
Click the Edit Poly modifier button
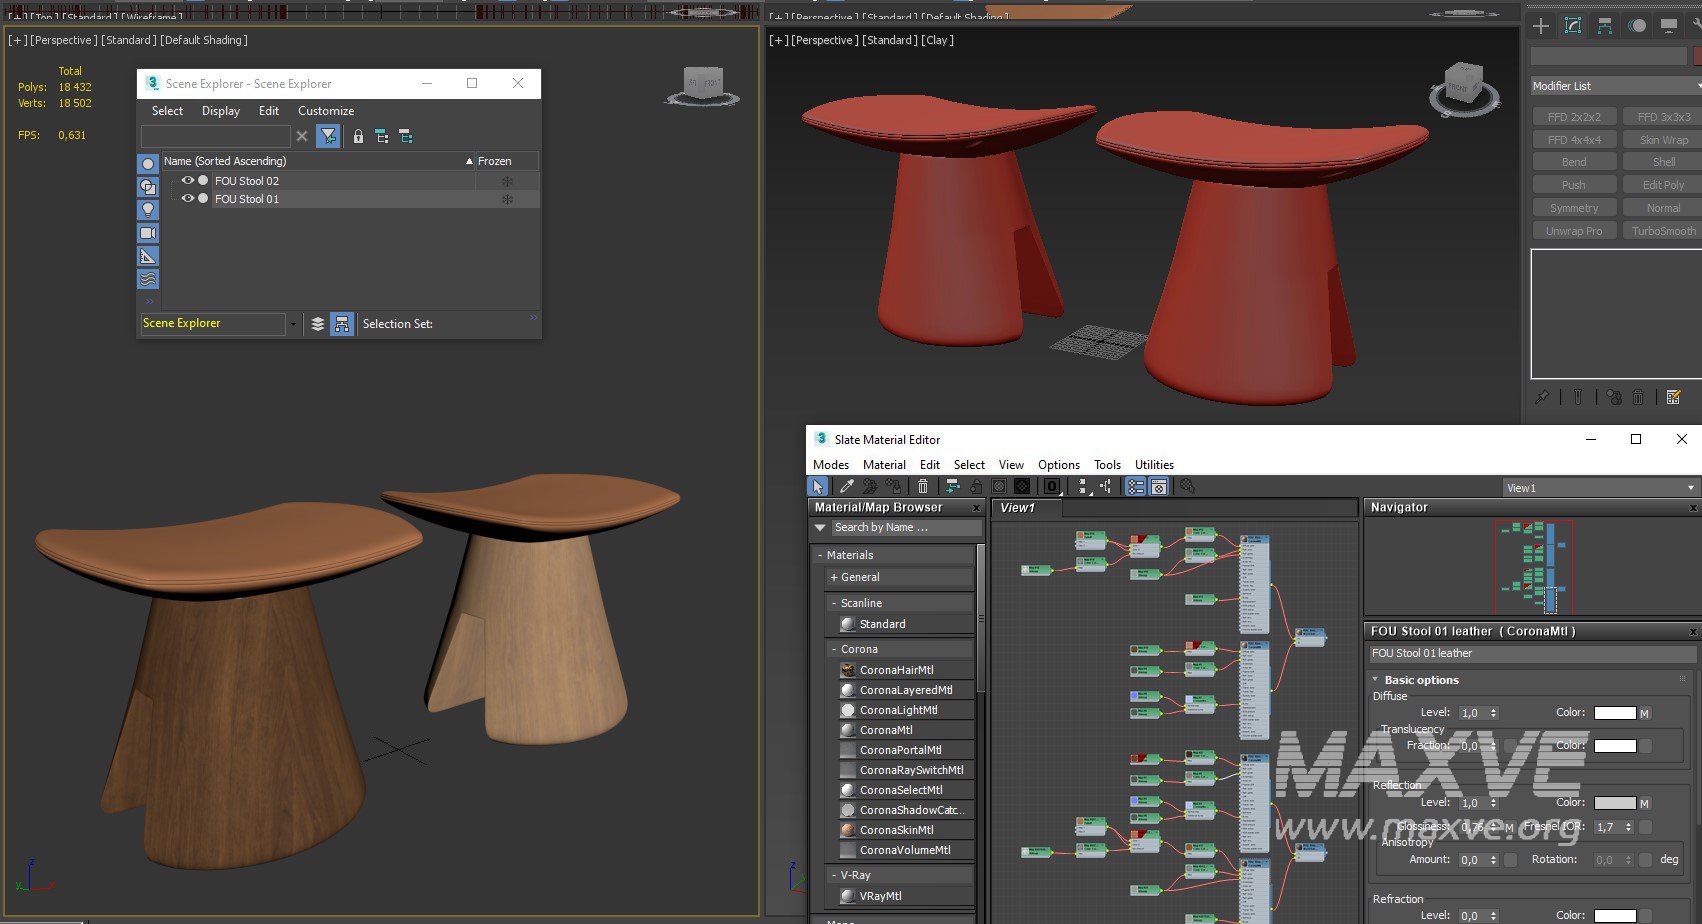tap(1662, 185)
